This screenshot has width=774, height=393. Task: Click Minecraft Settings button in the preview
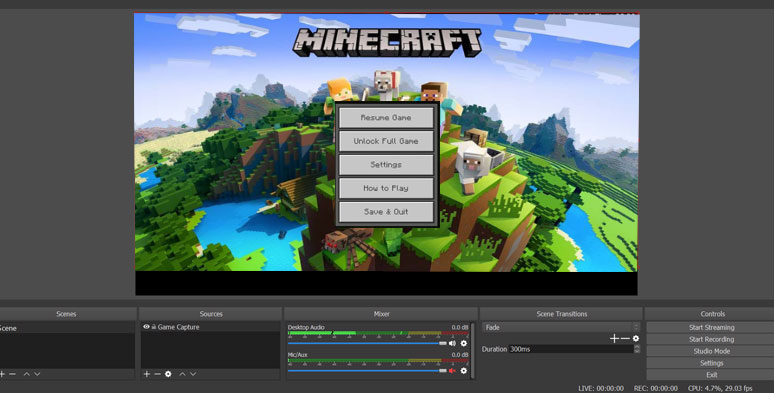coord(386,164)
